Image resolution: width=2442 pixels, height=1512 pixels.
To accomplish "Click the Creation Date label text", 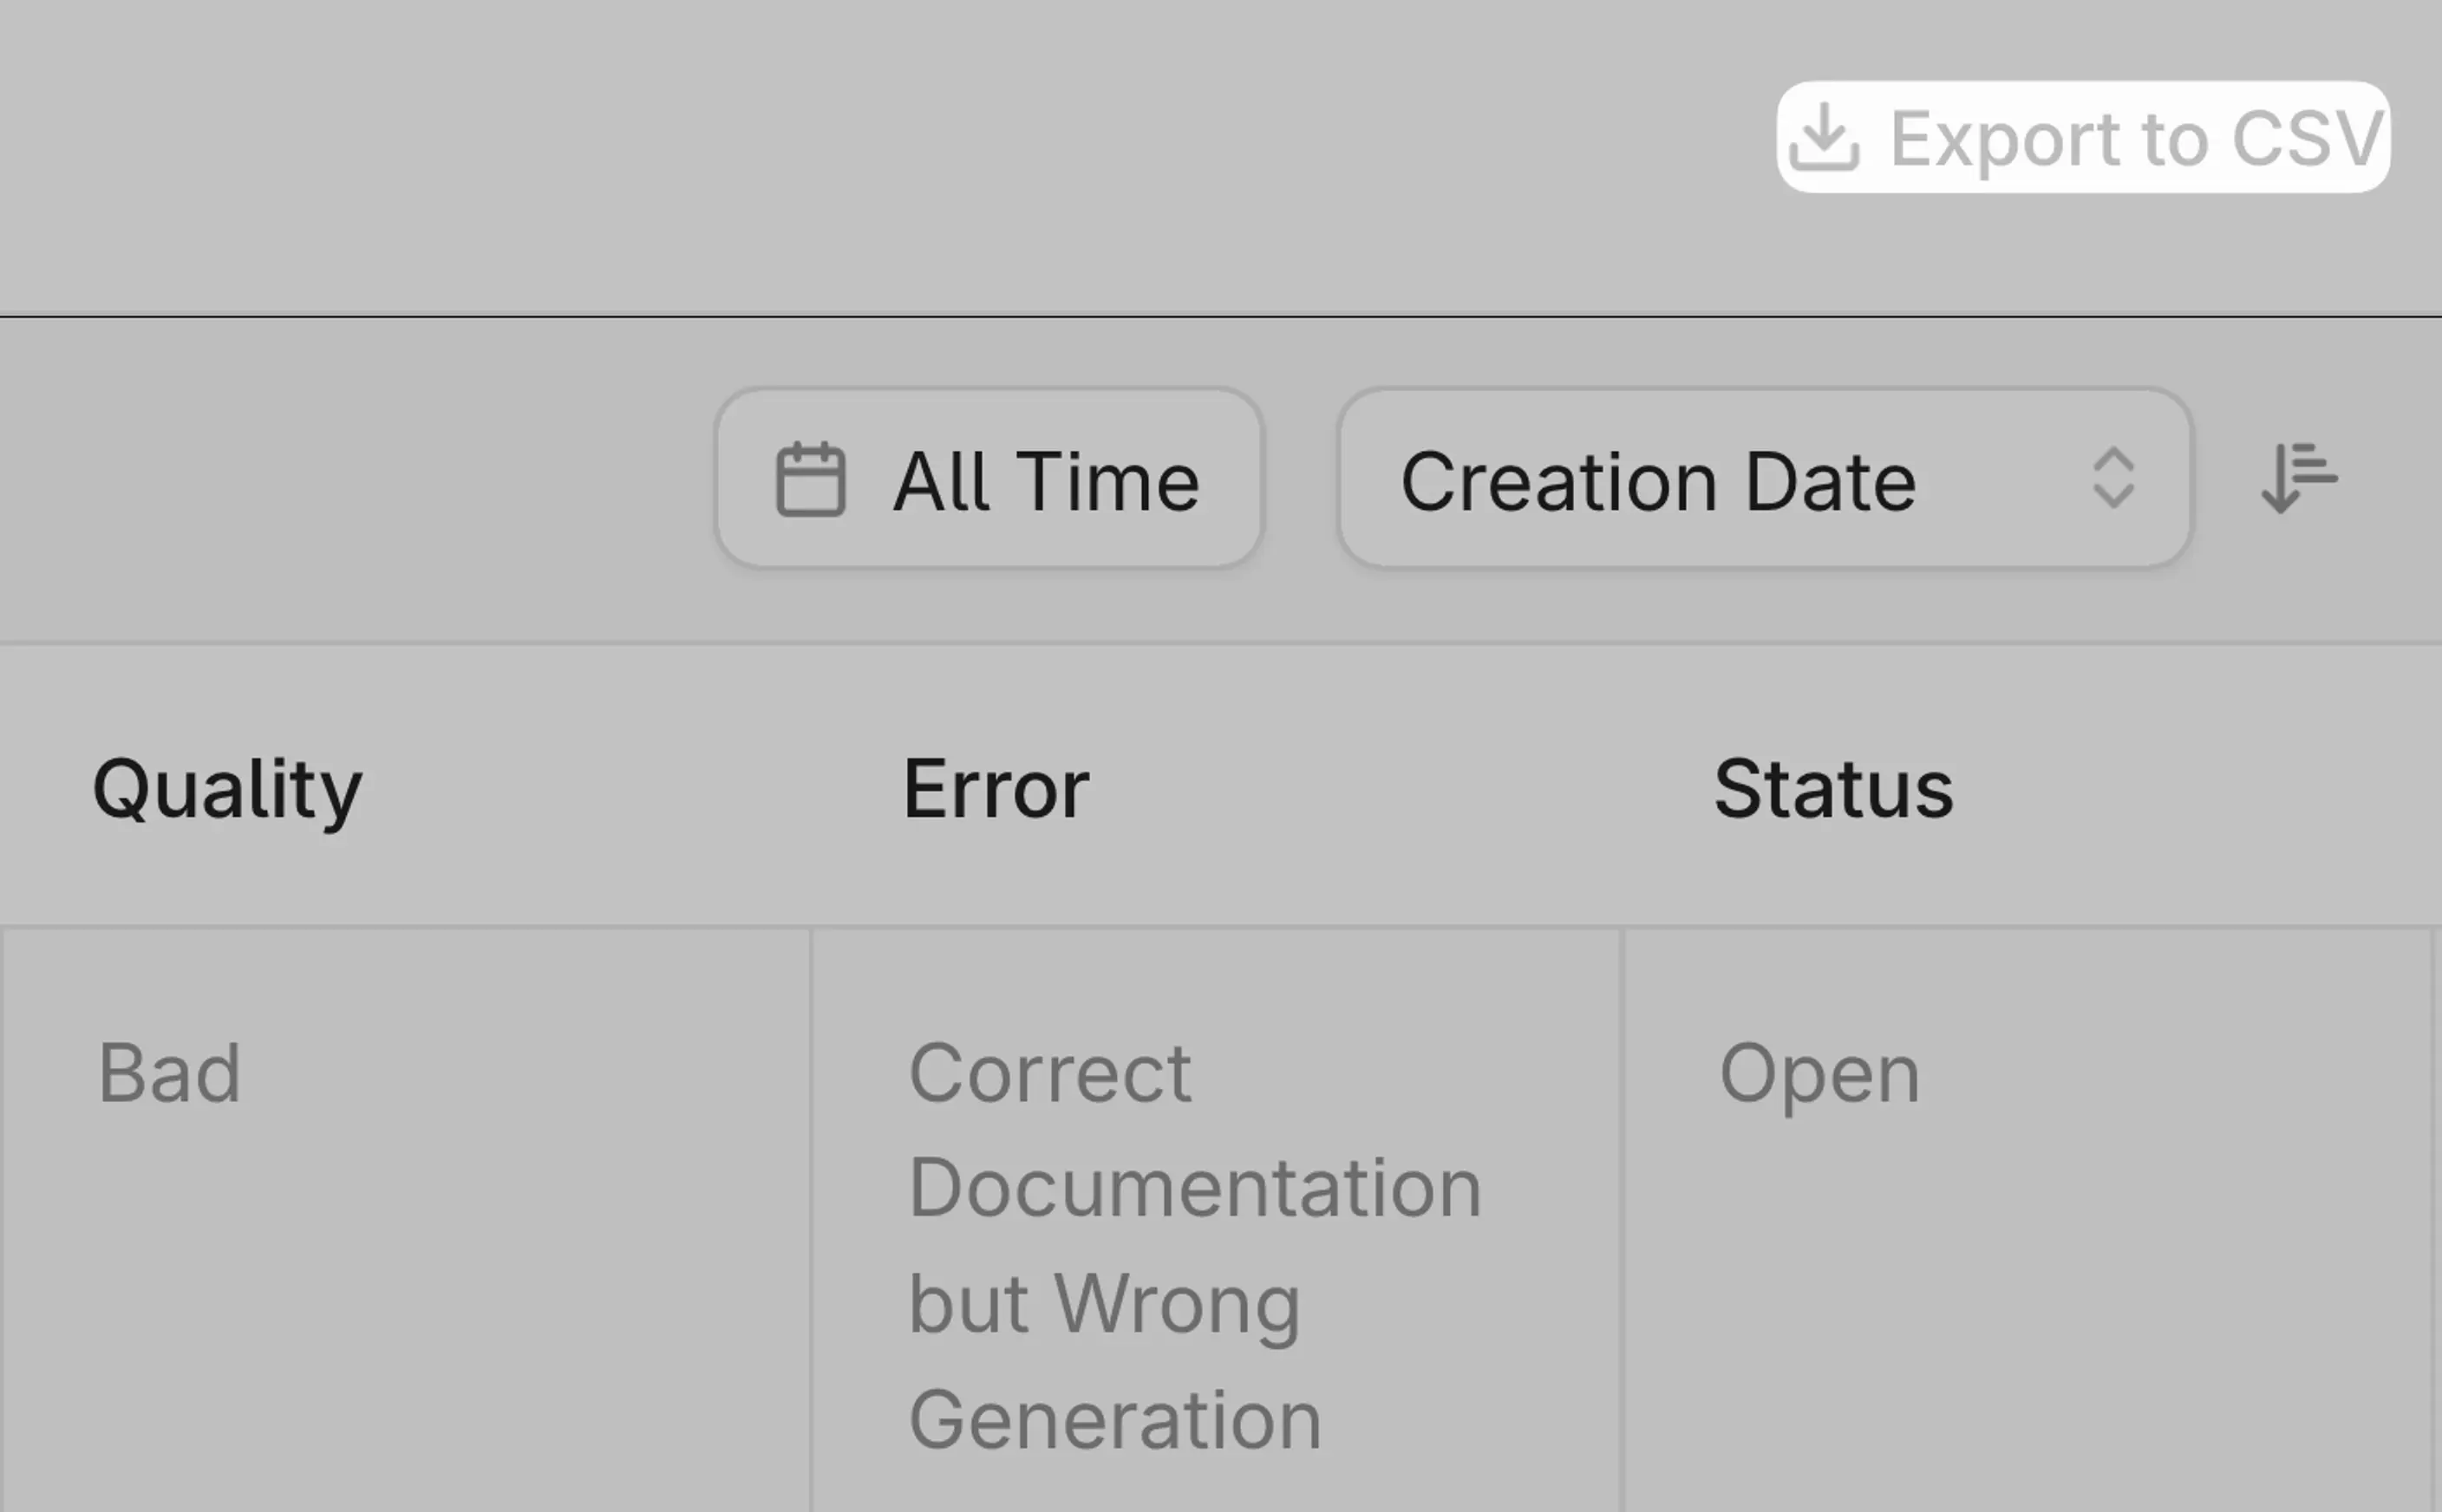I will coord(1658,481).
